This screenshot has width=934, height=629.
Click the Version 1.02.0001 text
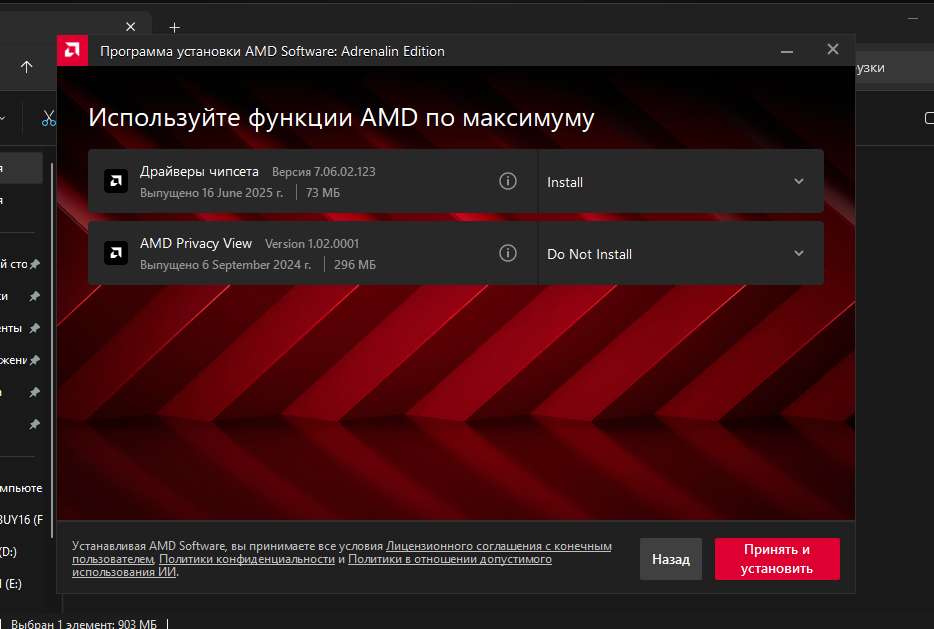(x=312, y=244)
